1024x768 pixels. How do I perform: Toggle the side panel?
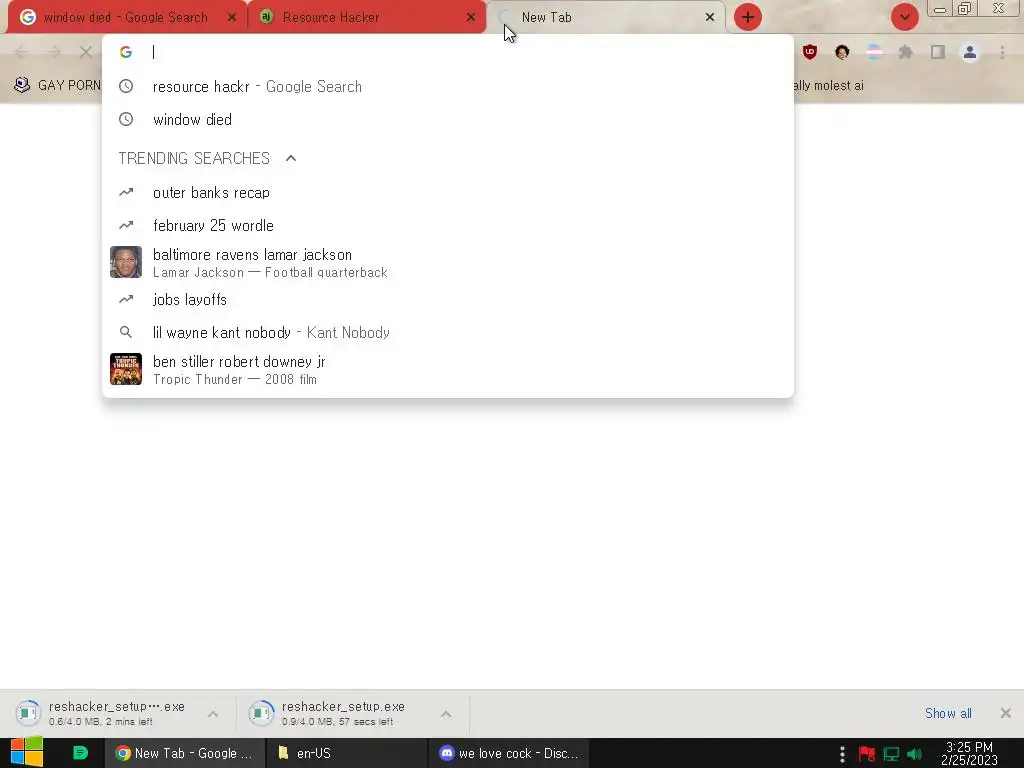938,52
